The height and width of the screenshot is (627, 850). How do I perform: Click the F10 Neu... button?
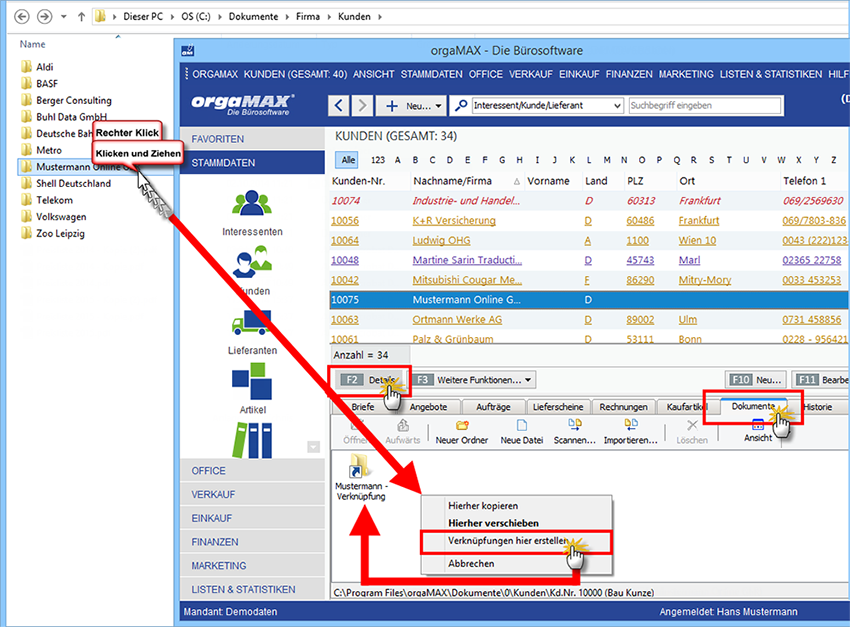[757, 380]
